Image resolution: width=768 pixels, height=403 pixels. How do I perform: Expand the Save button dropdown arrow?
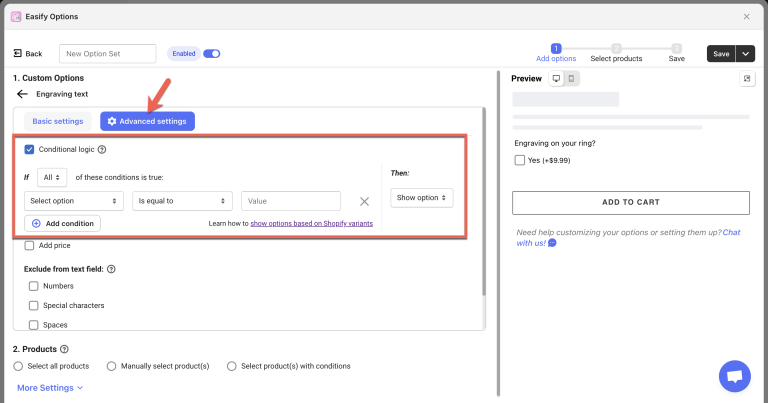point(745,54)
